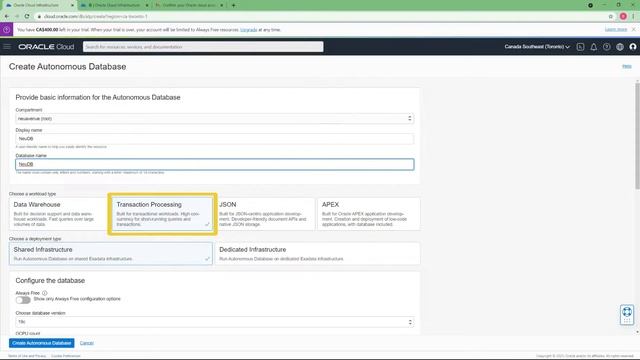The image size is (640, 360).
Task: Open the Compartment dropdown
Action: (215, 118)
